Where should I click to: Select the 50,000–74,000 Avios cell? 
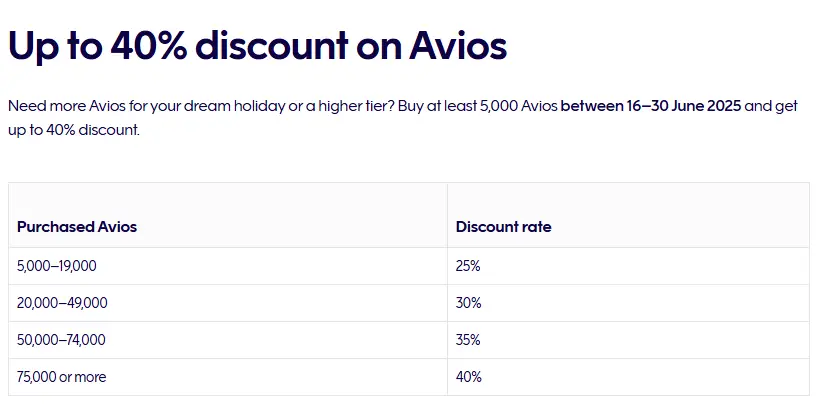(x=228, y=339)
